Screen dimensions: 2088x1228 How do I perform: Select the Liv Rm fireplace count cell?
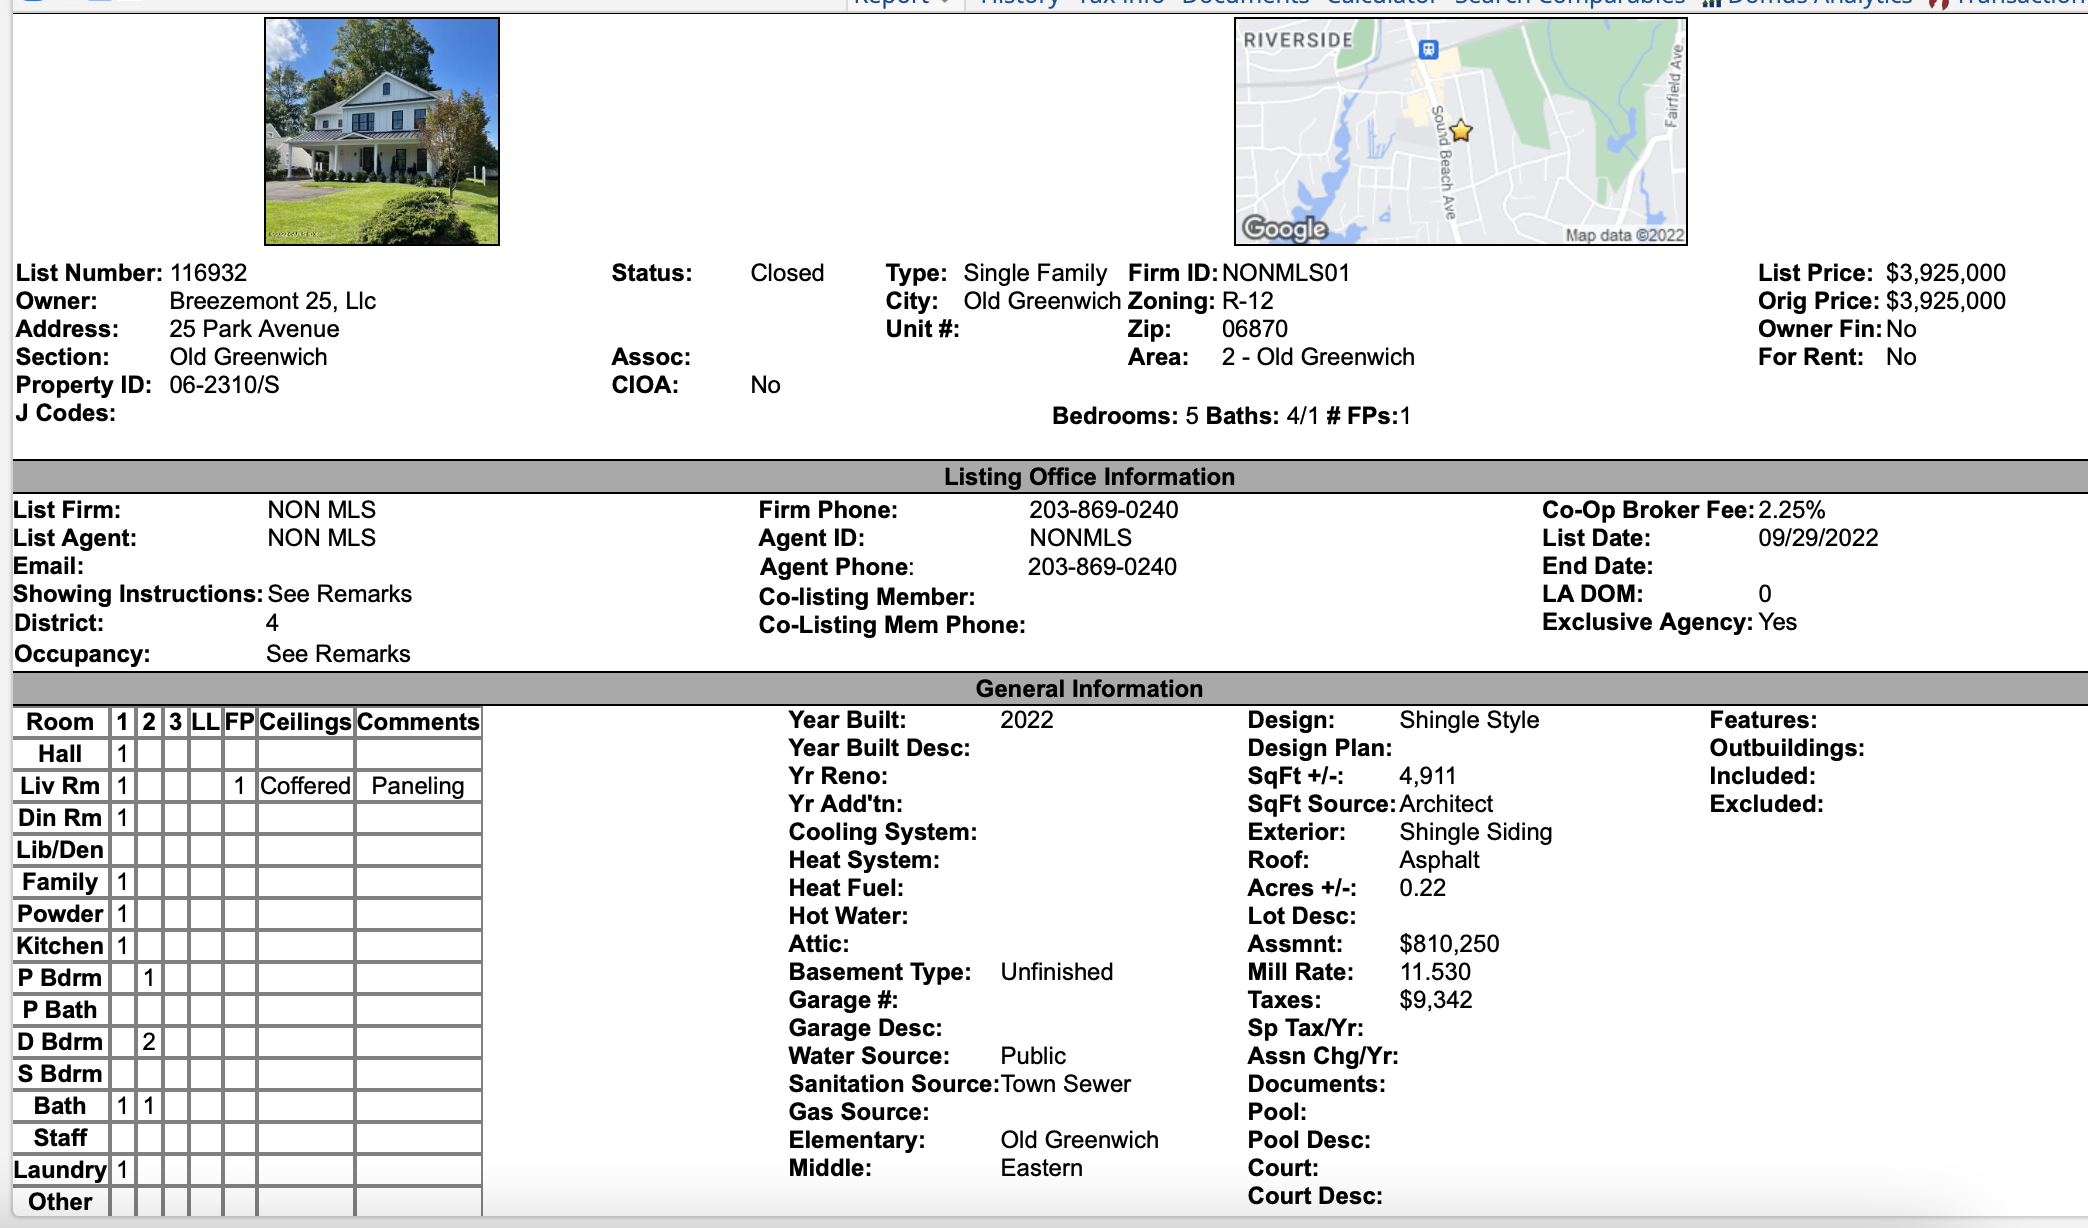(x=239, y=786)
